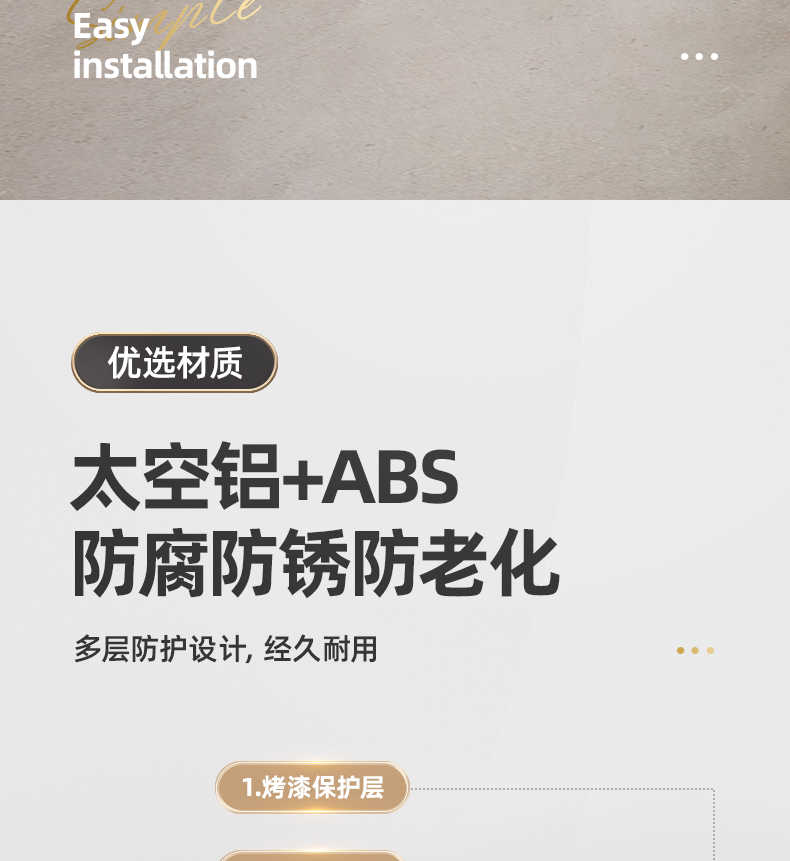Click the white three-dot icon at top
This screenshot has width=790, height=861.
coord(699,57)
